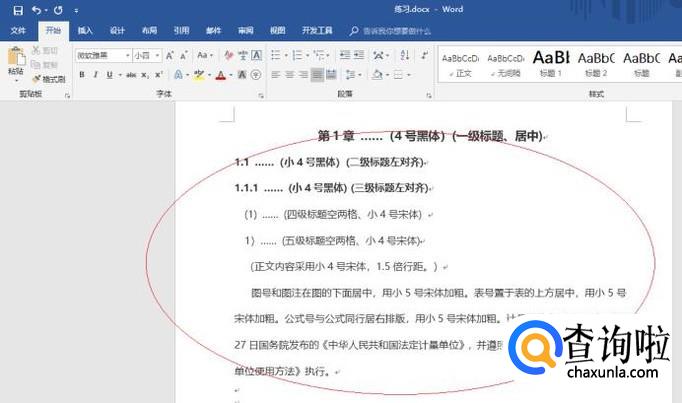Apply the Text Effects outlined A icon

(178, 75)
